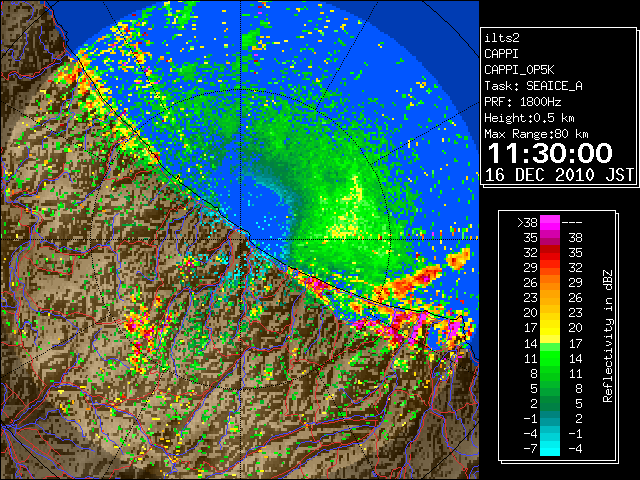Click the 11:30:00 timestamp
Image resolution: width=640 pixels, height=480 pixels.
click(550, 153)
